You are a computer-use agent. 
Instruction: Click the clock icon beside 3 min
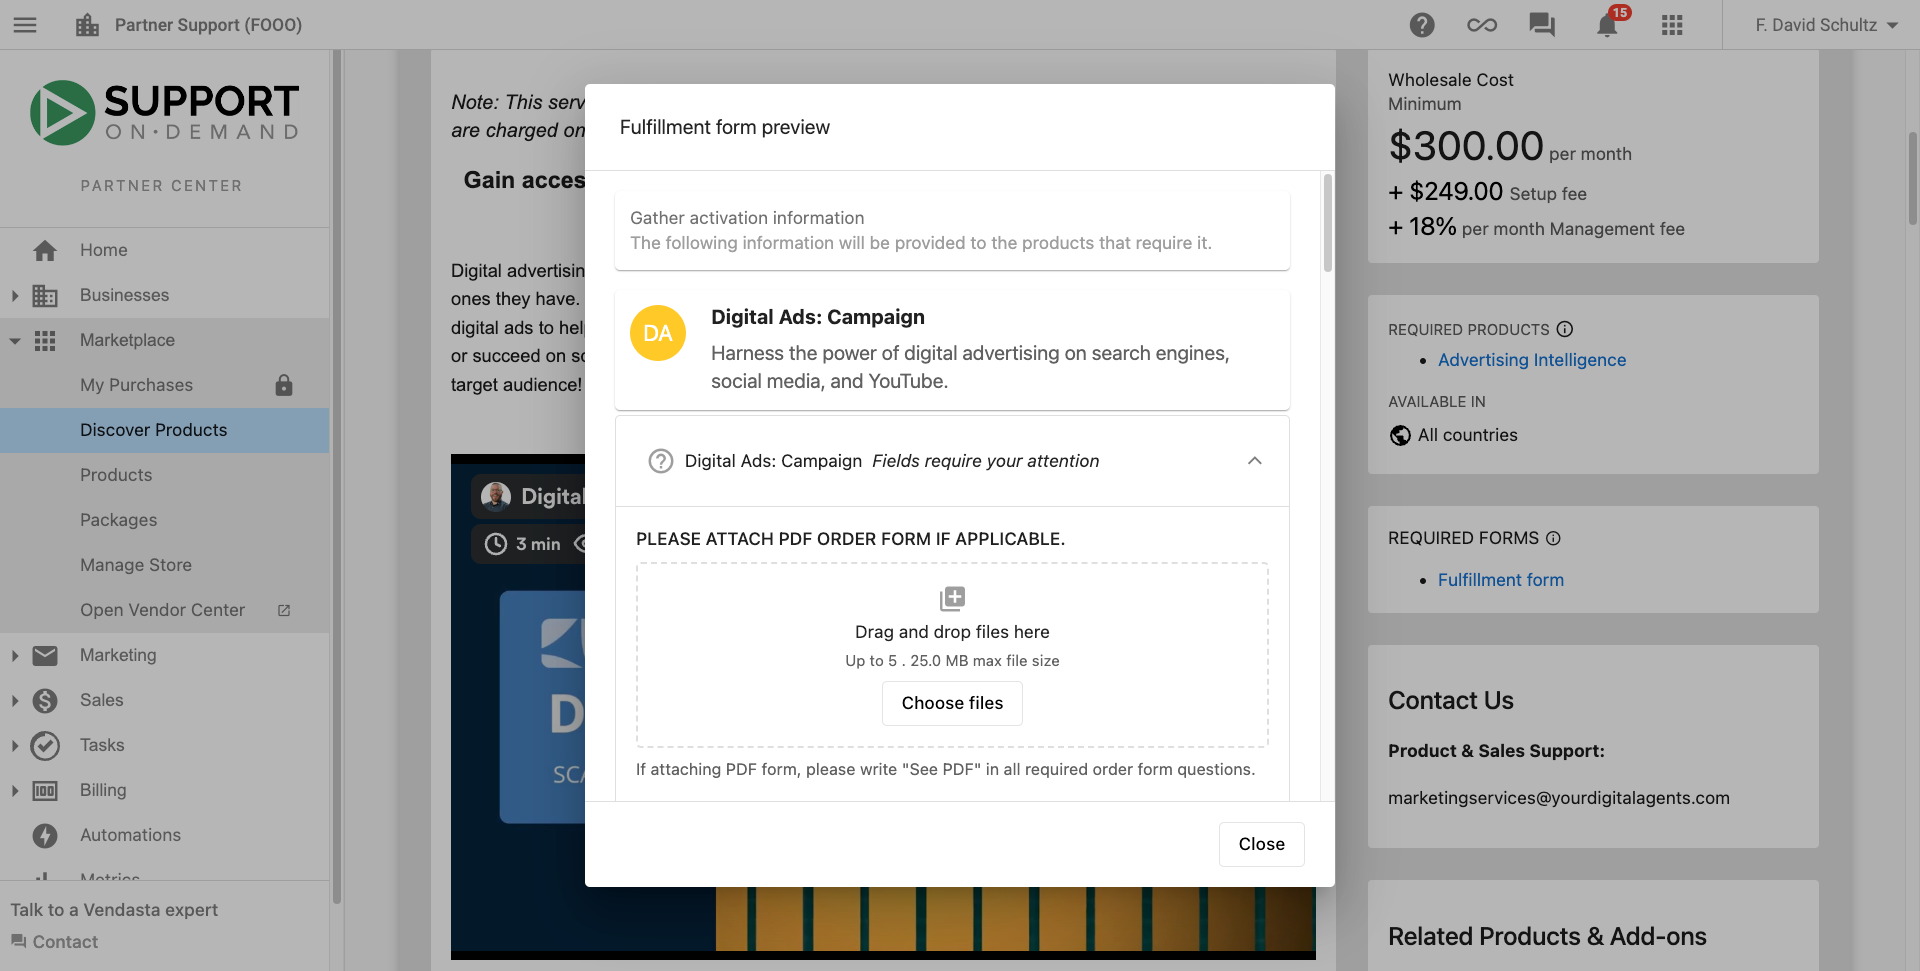pos(496,544)
